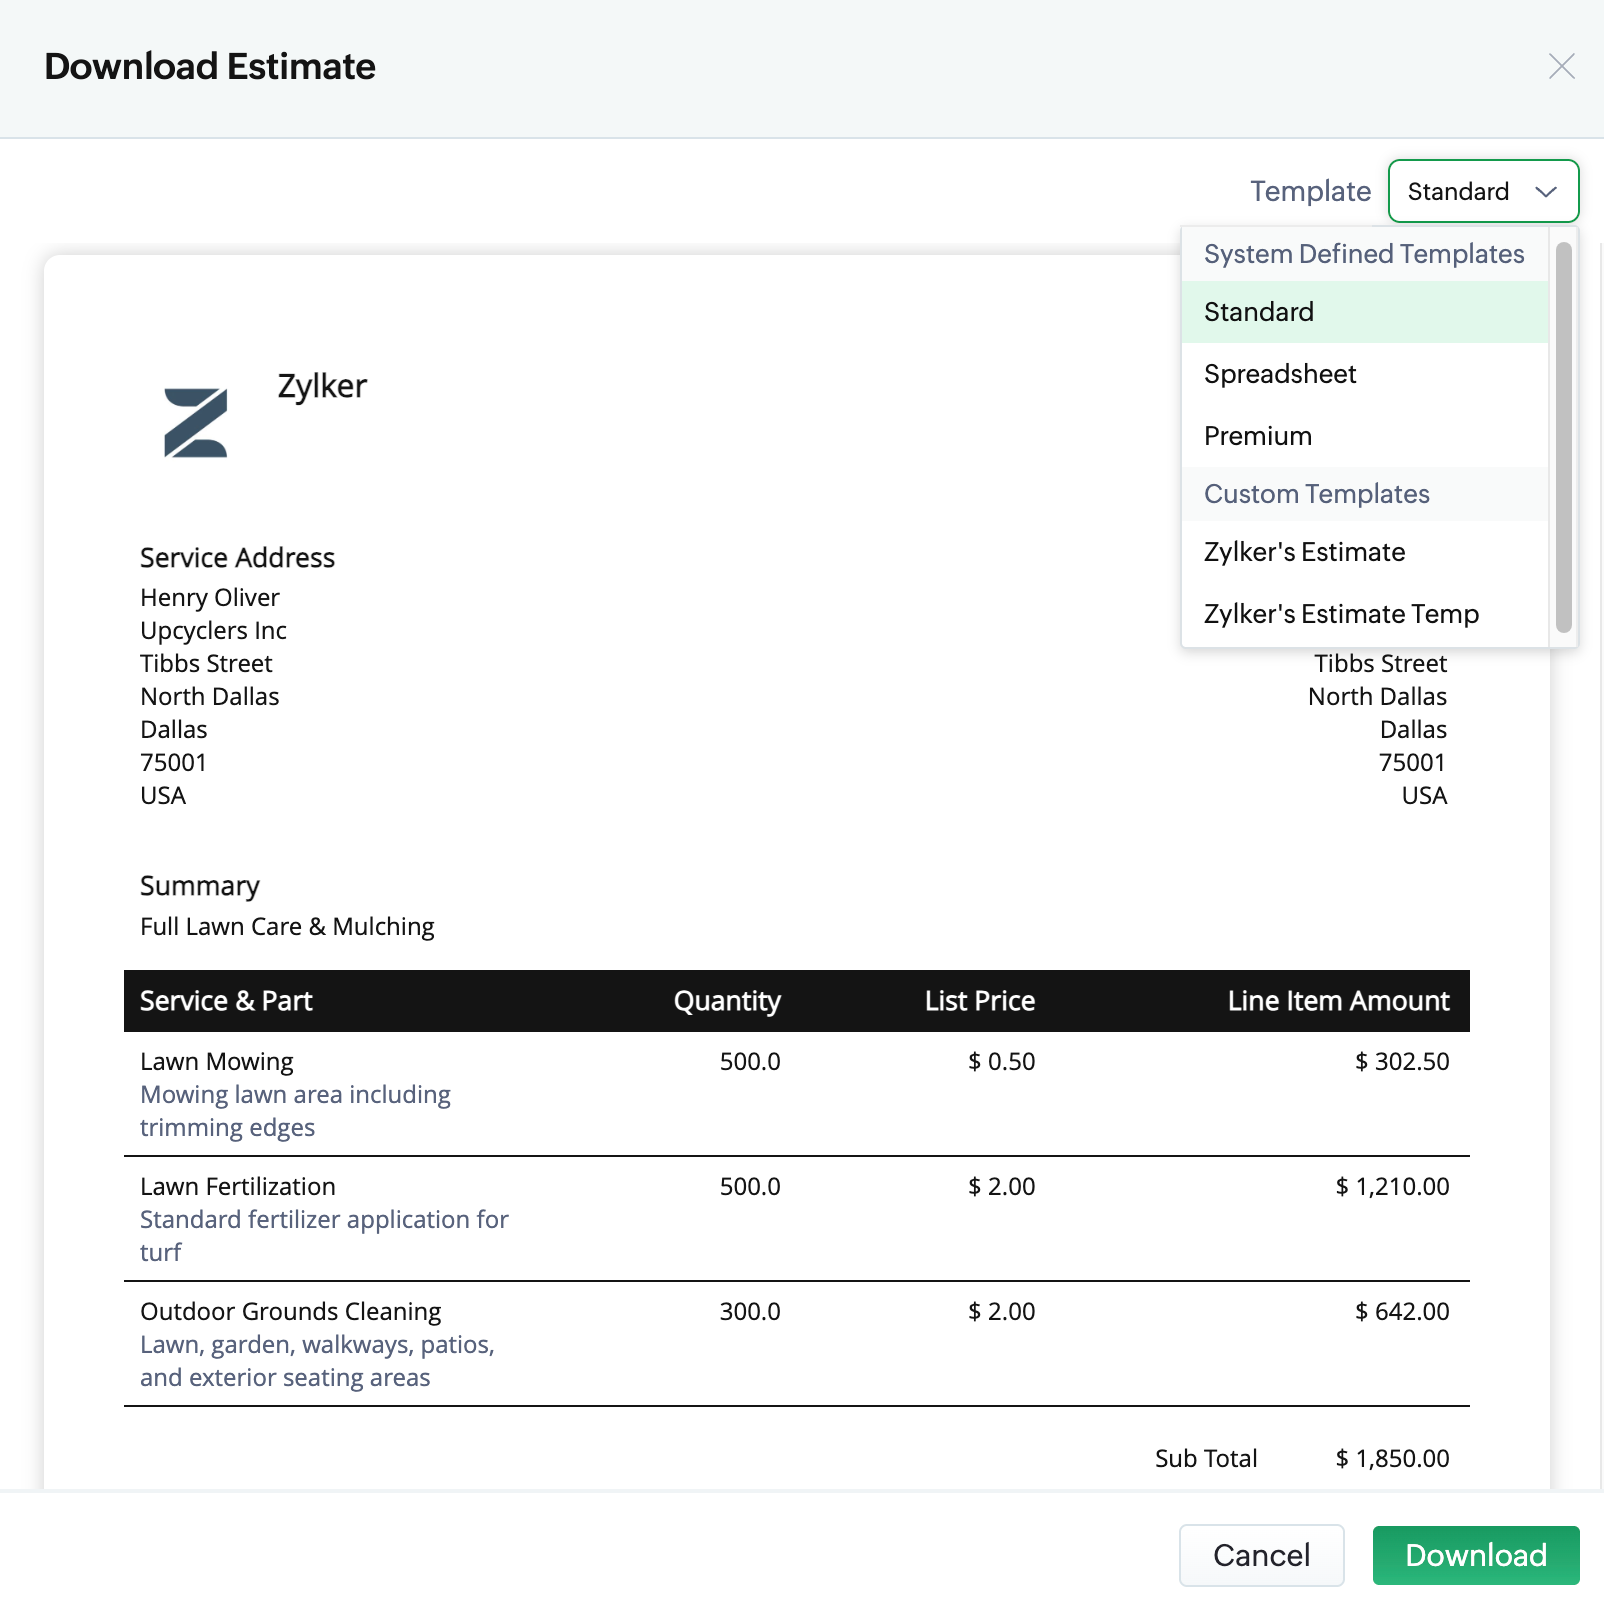This screenshot has width=1604, height=1612.
Task: Click the Service & Part column header
Action: [x=226, y=1001]
